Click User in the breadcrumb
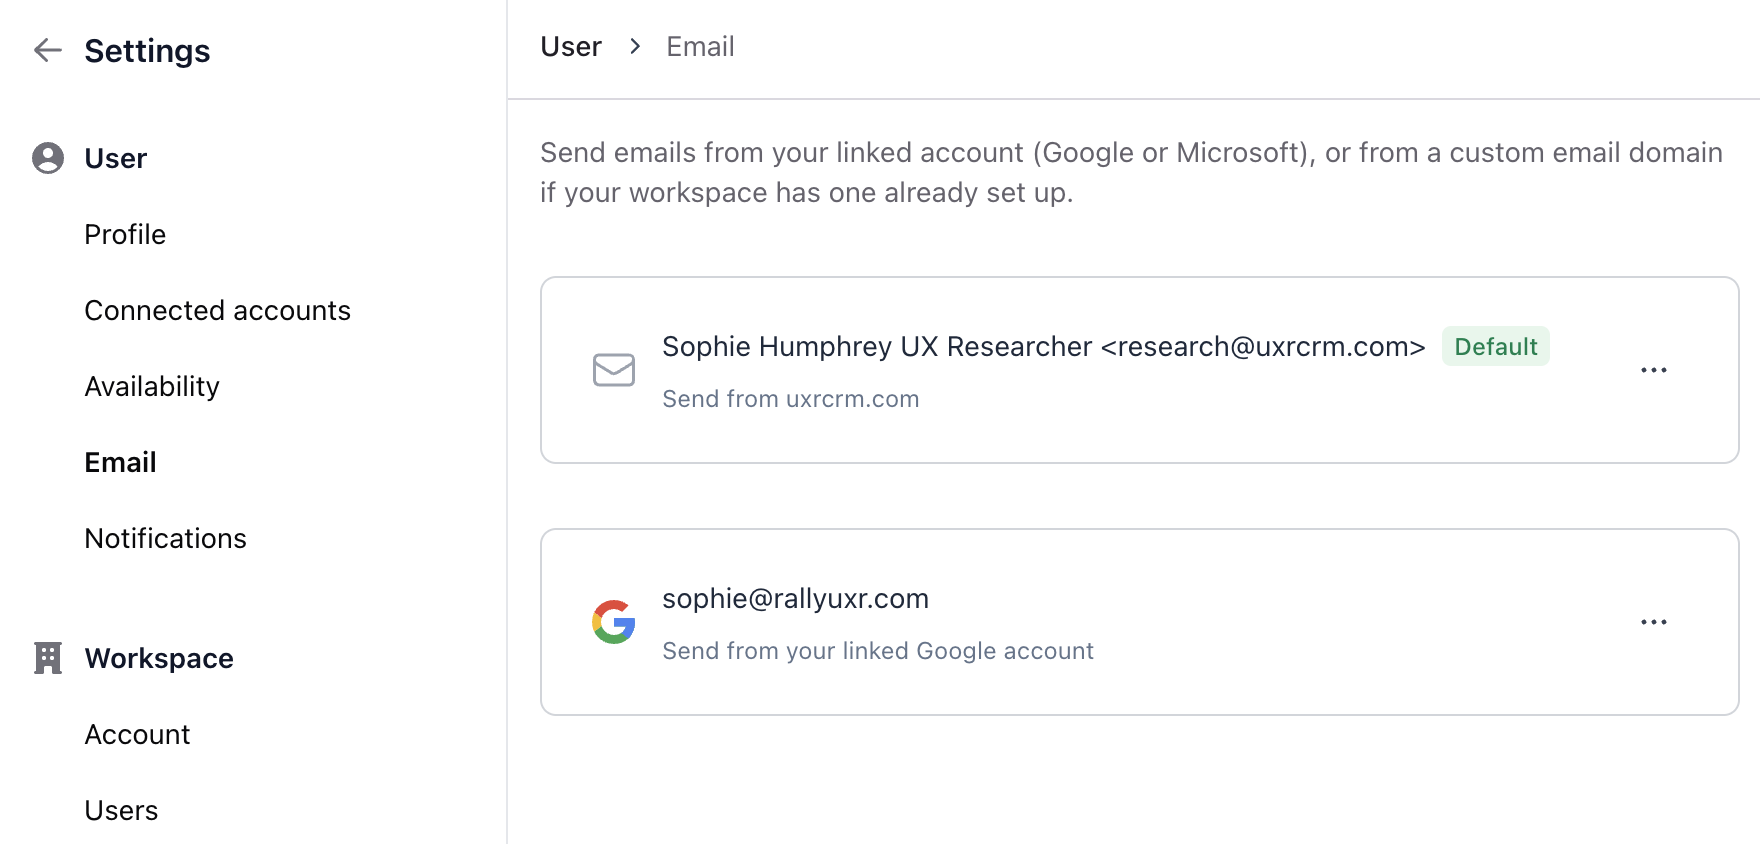 (571, 47)
